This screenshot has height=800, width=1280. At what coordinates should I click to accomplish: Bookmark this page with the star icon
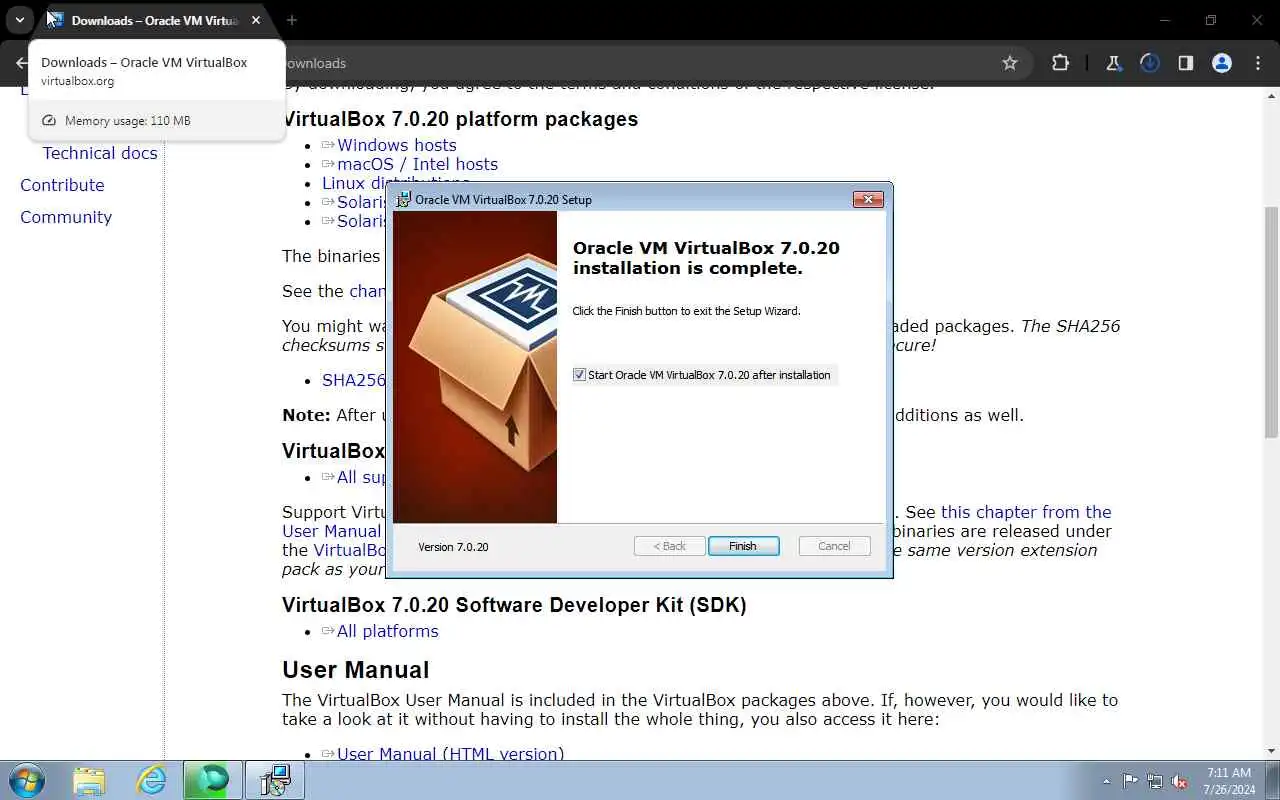point(1010,63)
